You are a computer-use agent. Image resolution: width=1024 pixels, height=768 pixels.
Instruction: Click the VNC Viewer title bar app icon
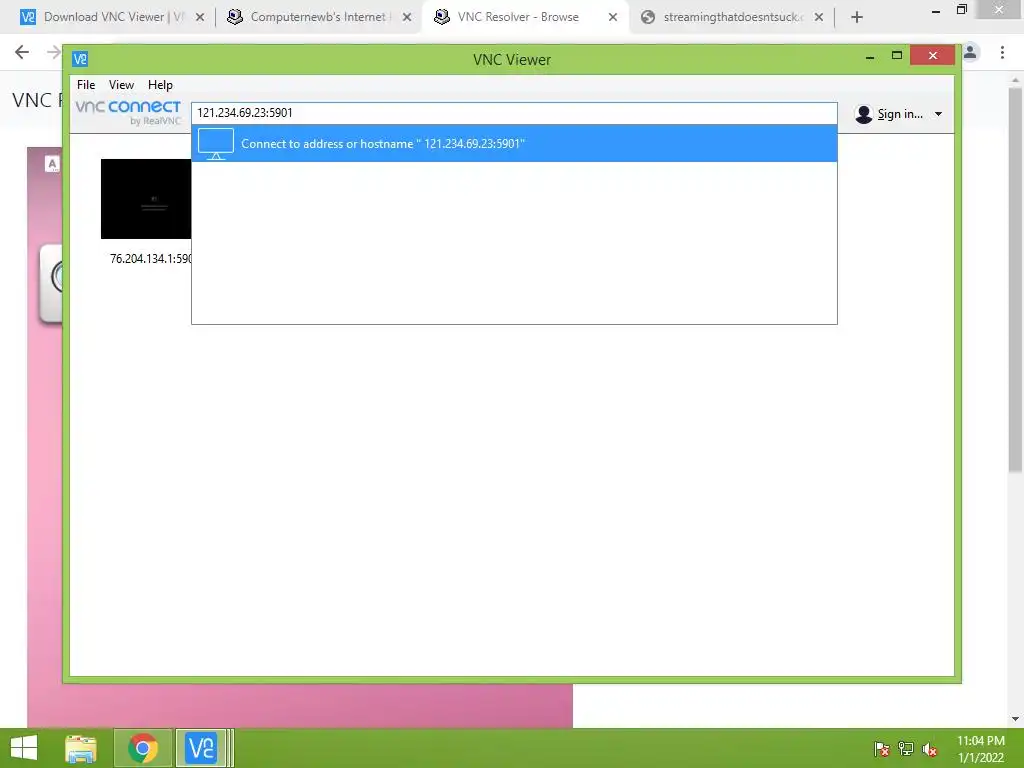point(80,59)
